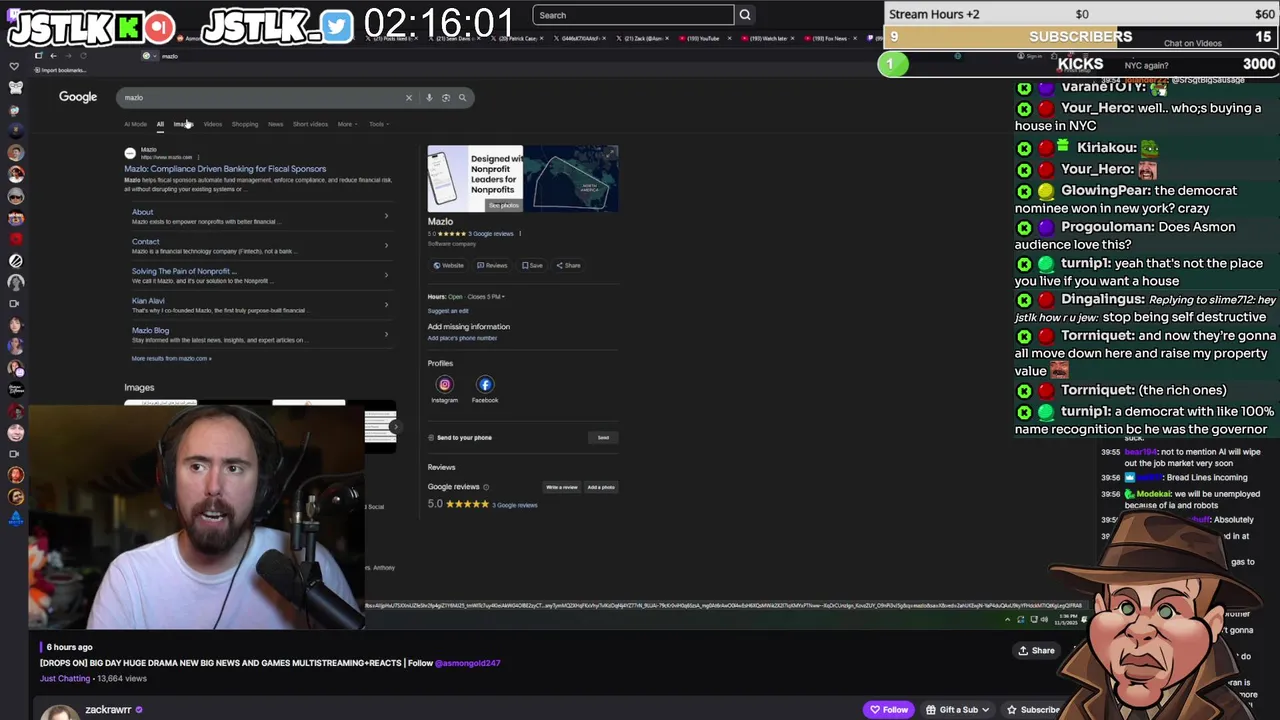Open the More search filters dropdown
The width and height of the screenshot is (1280, 720).
point(346,124)
